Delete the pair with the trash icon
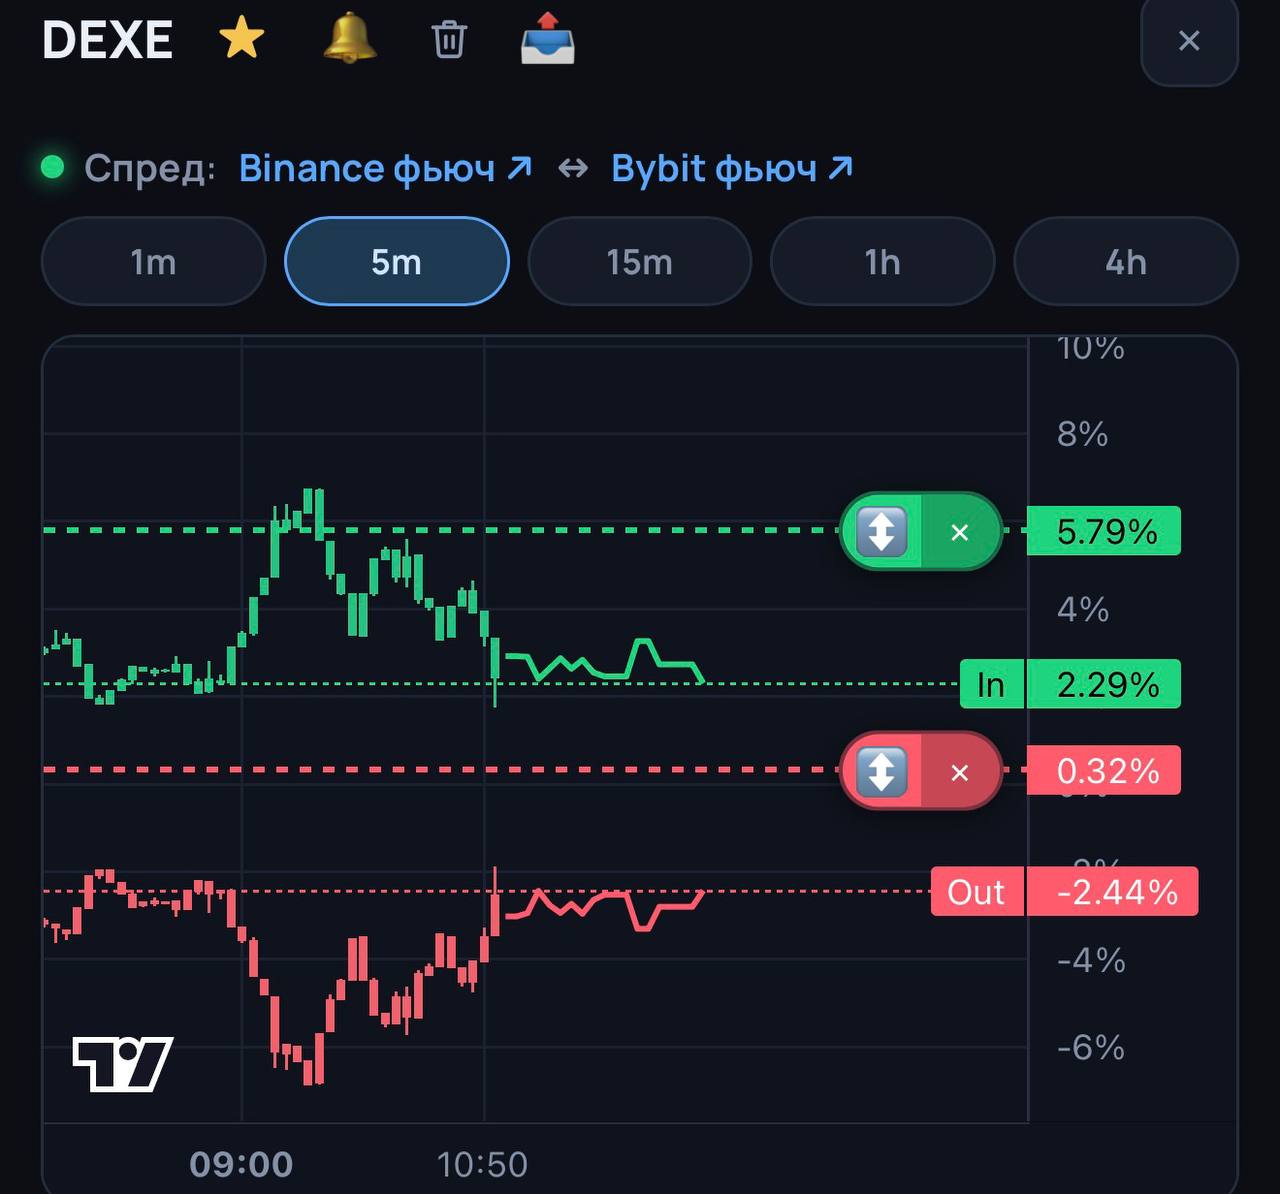The width and height of the screenshot is (1280, 1194). [x=449, y=40]
